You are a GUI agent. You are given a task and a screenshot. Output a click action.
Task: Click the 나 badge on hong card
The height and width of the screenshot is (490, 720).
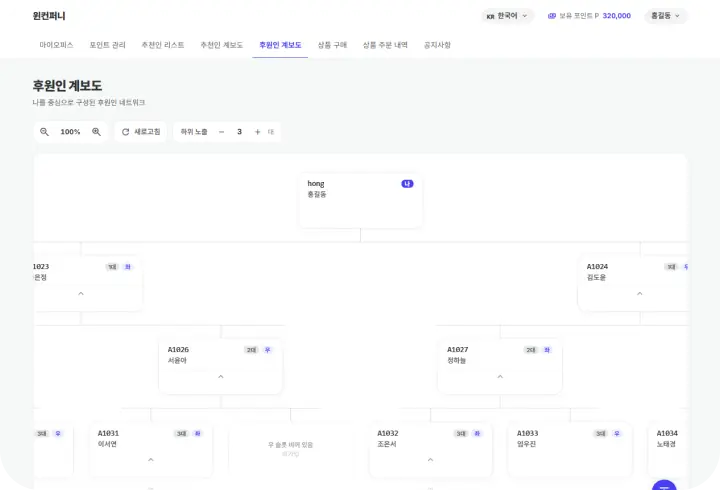click(407, 184)
